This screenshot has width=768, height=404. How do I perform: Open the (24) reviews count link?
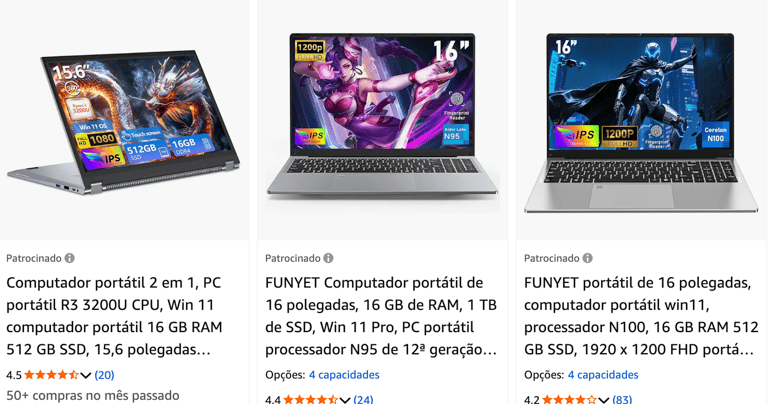coord(363,400)
